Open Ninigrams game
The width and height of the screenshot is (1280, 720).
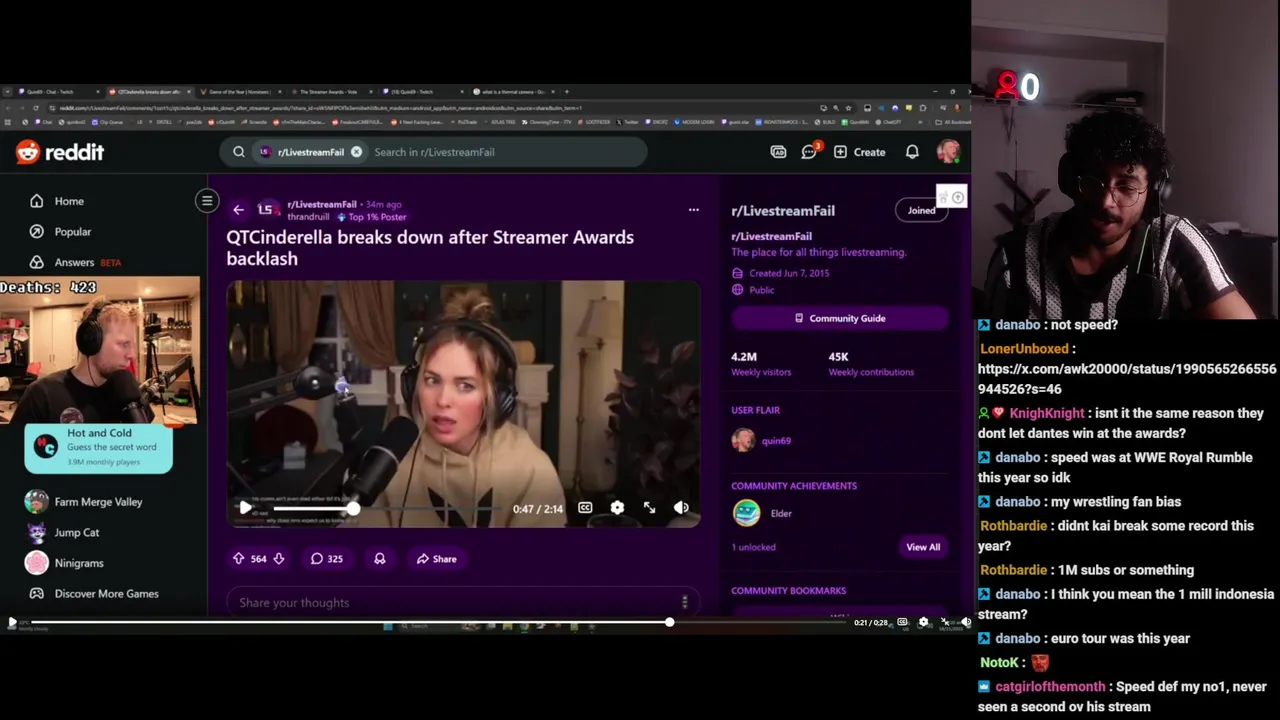coord(66,563)
